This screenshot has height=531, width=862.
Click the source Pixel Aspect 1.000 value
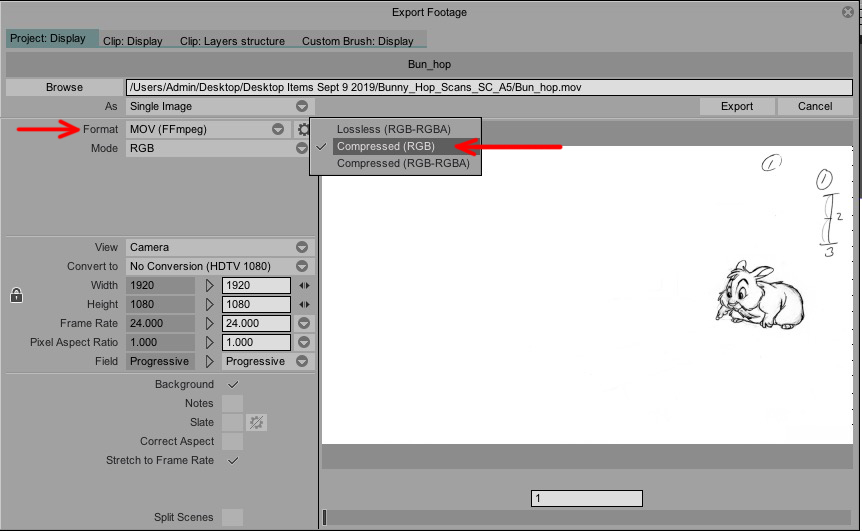point(160,342)
